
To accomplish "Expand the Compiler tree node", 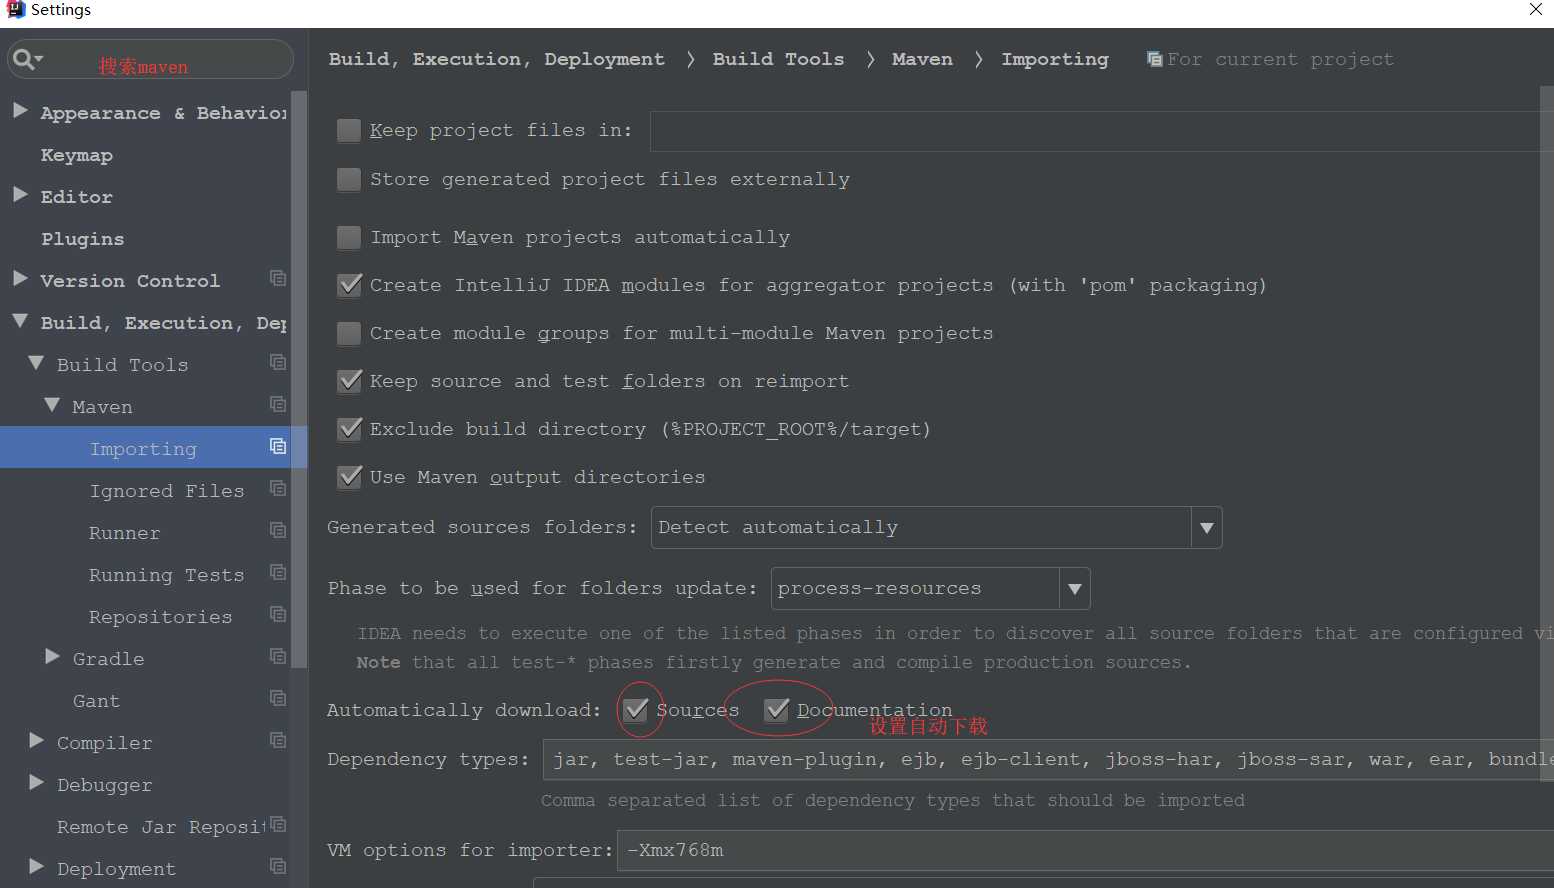I will [x=36, y=740].
